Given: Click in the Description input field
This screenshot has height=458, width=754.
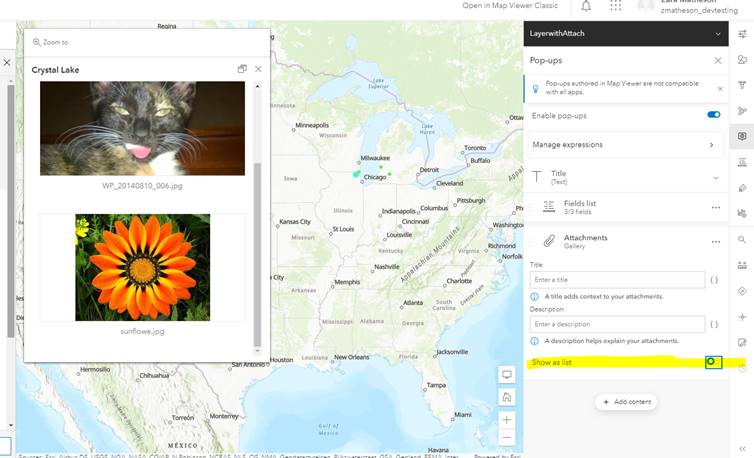Looking at the screenshot, I should 617,324.
